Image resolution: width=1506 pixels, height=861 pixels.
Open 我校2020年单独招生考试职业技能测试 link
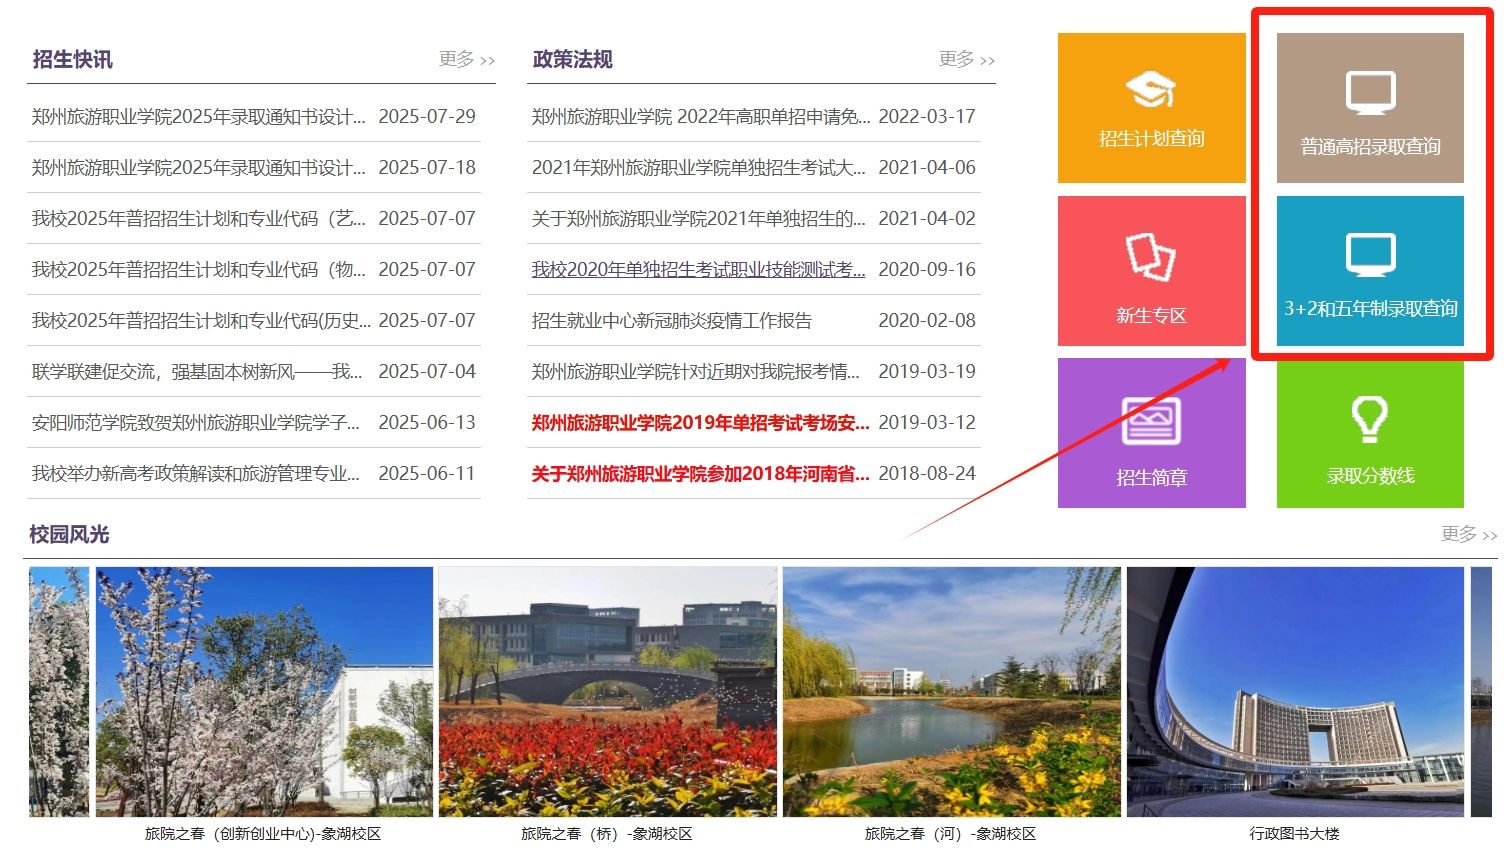pos(698,270)
